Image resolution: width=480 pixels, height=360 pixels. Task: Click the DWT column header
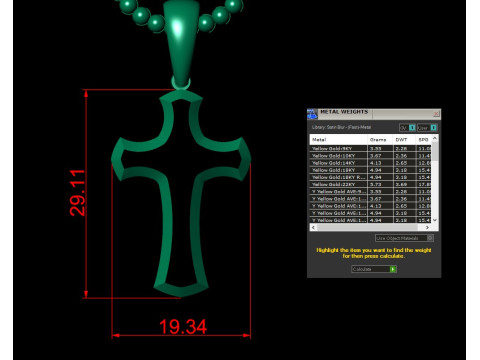404,140
